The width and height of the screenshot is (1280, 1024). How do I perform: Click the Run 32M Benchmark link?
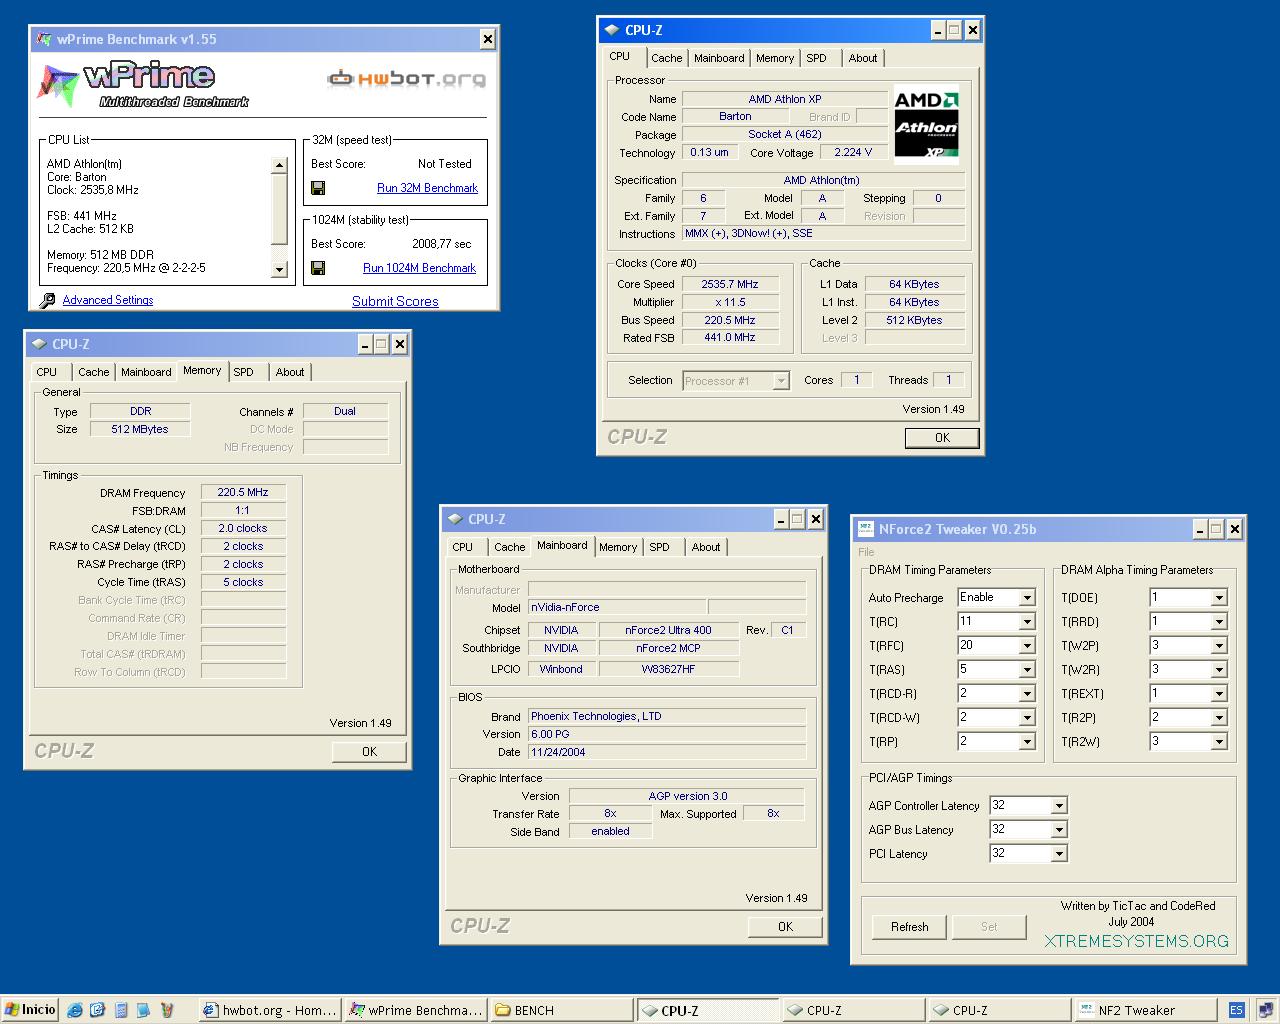[427, 188]
